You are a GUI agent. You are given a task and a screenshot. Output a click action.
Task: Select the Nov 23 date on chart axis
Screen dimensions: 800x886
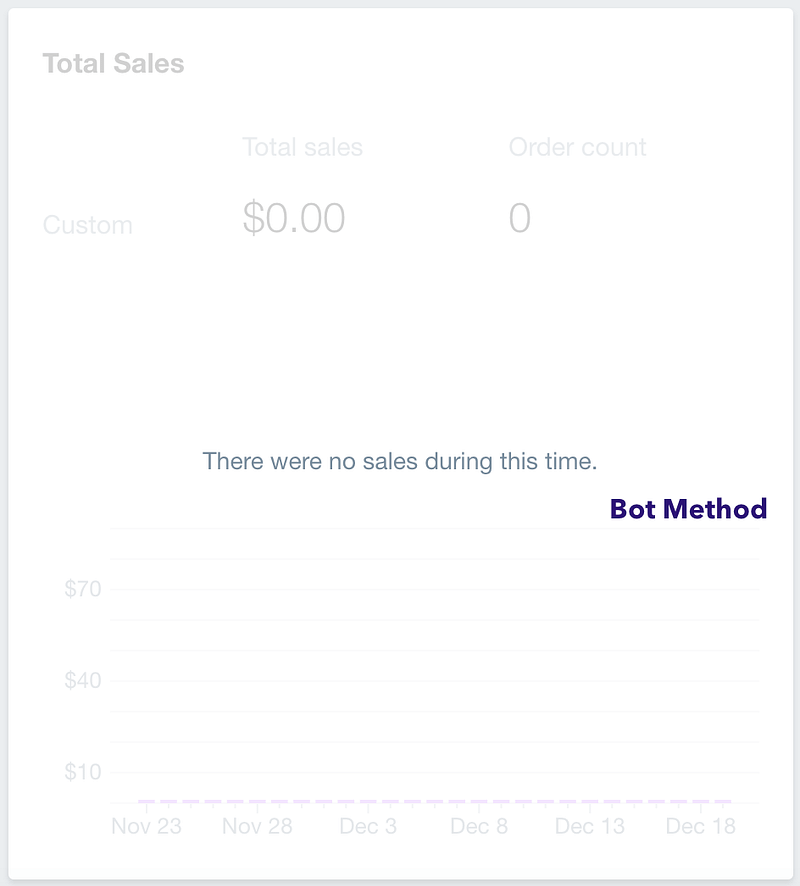(x=146, y=826)
